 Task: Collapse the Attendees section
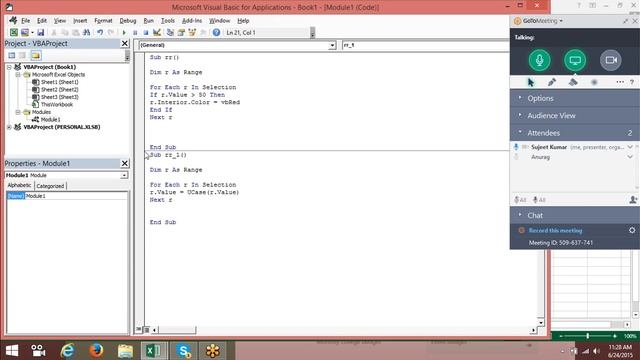pos(575,133)
